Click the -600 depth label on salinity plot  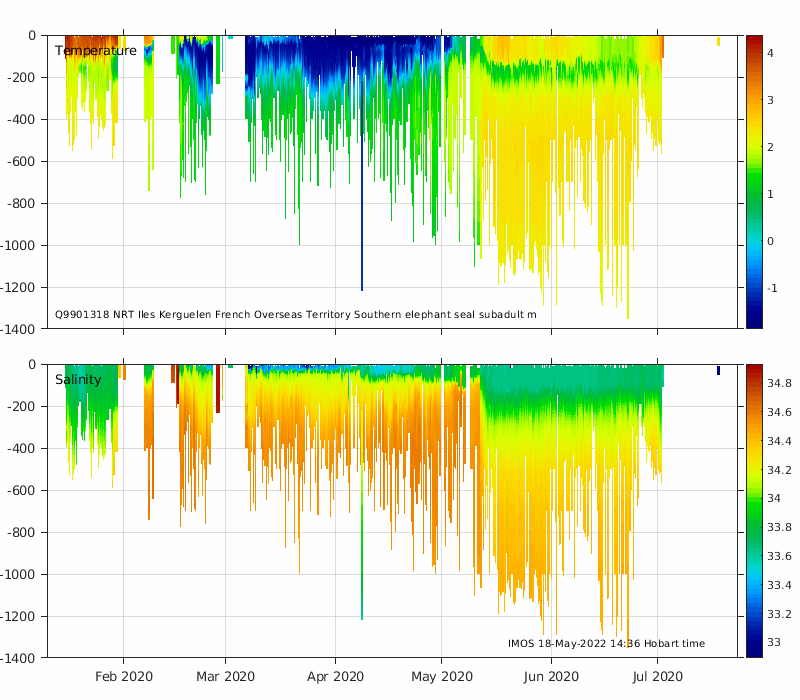pyautogui.click(x=21, y=491)
